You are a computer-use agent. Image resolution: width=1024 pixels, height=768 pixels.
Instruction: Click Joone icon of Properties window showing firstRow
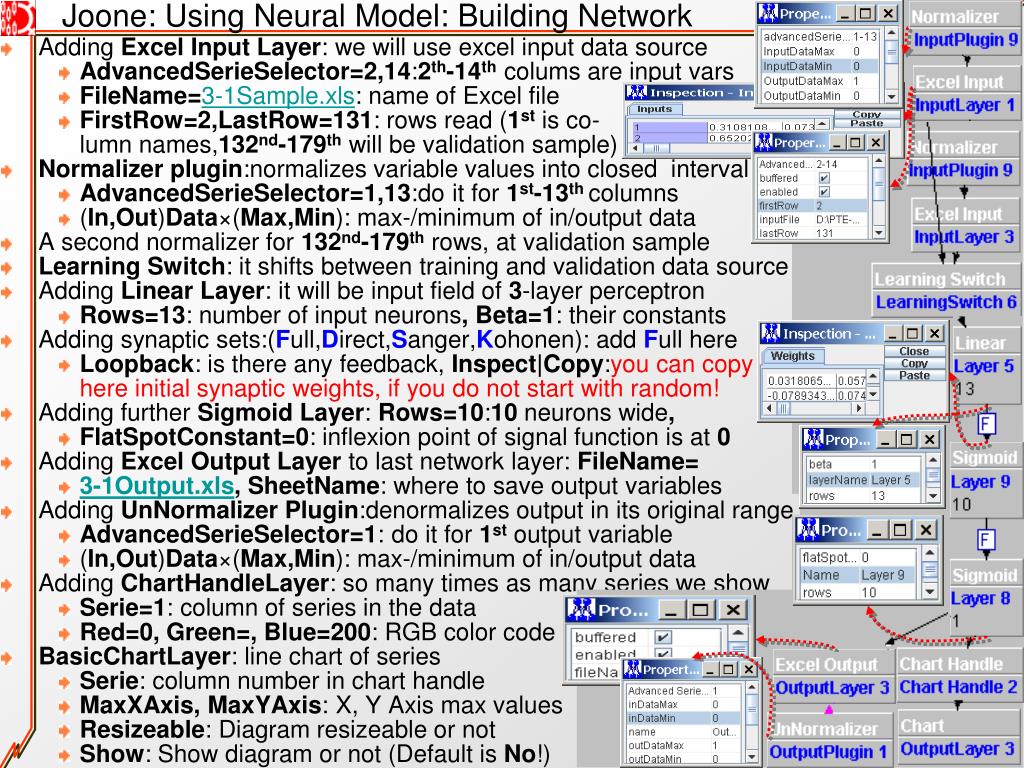(764, 142)
